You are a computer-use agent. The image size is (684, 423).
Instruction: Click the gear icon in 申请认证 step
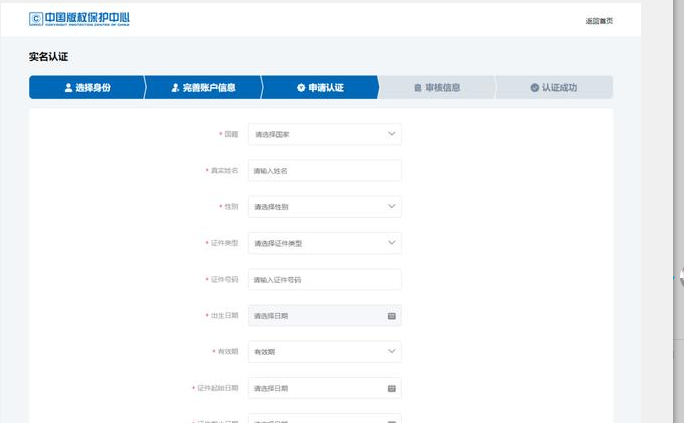click(300, 88)
